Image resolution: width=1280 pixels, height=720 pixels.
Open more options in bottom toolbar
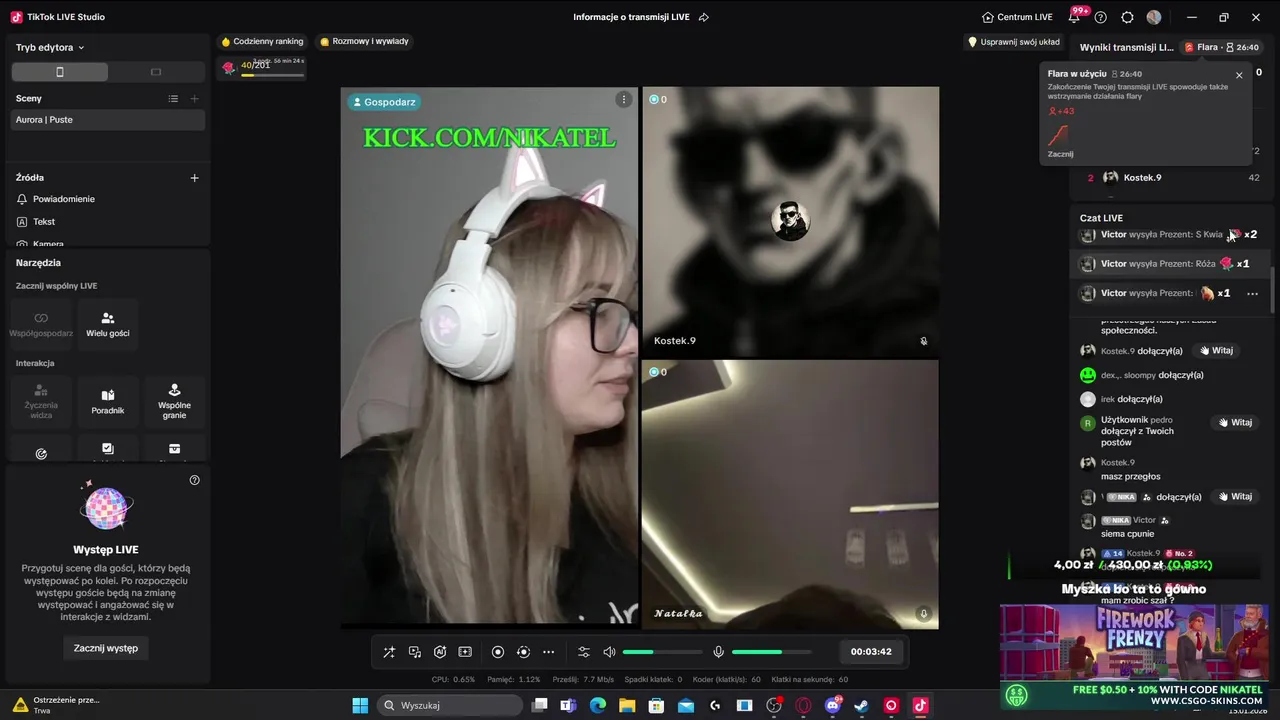(548, 652)
